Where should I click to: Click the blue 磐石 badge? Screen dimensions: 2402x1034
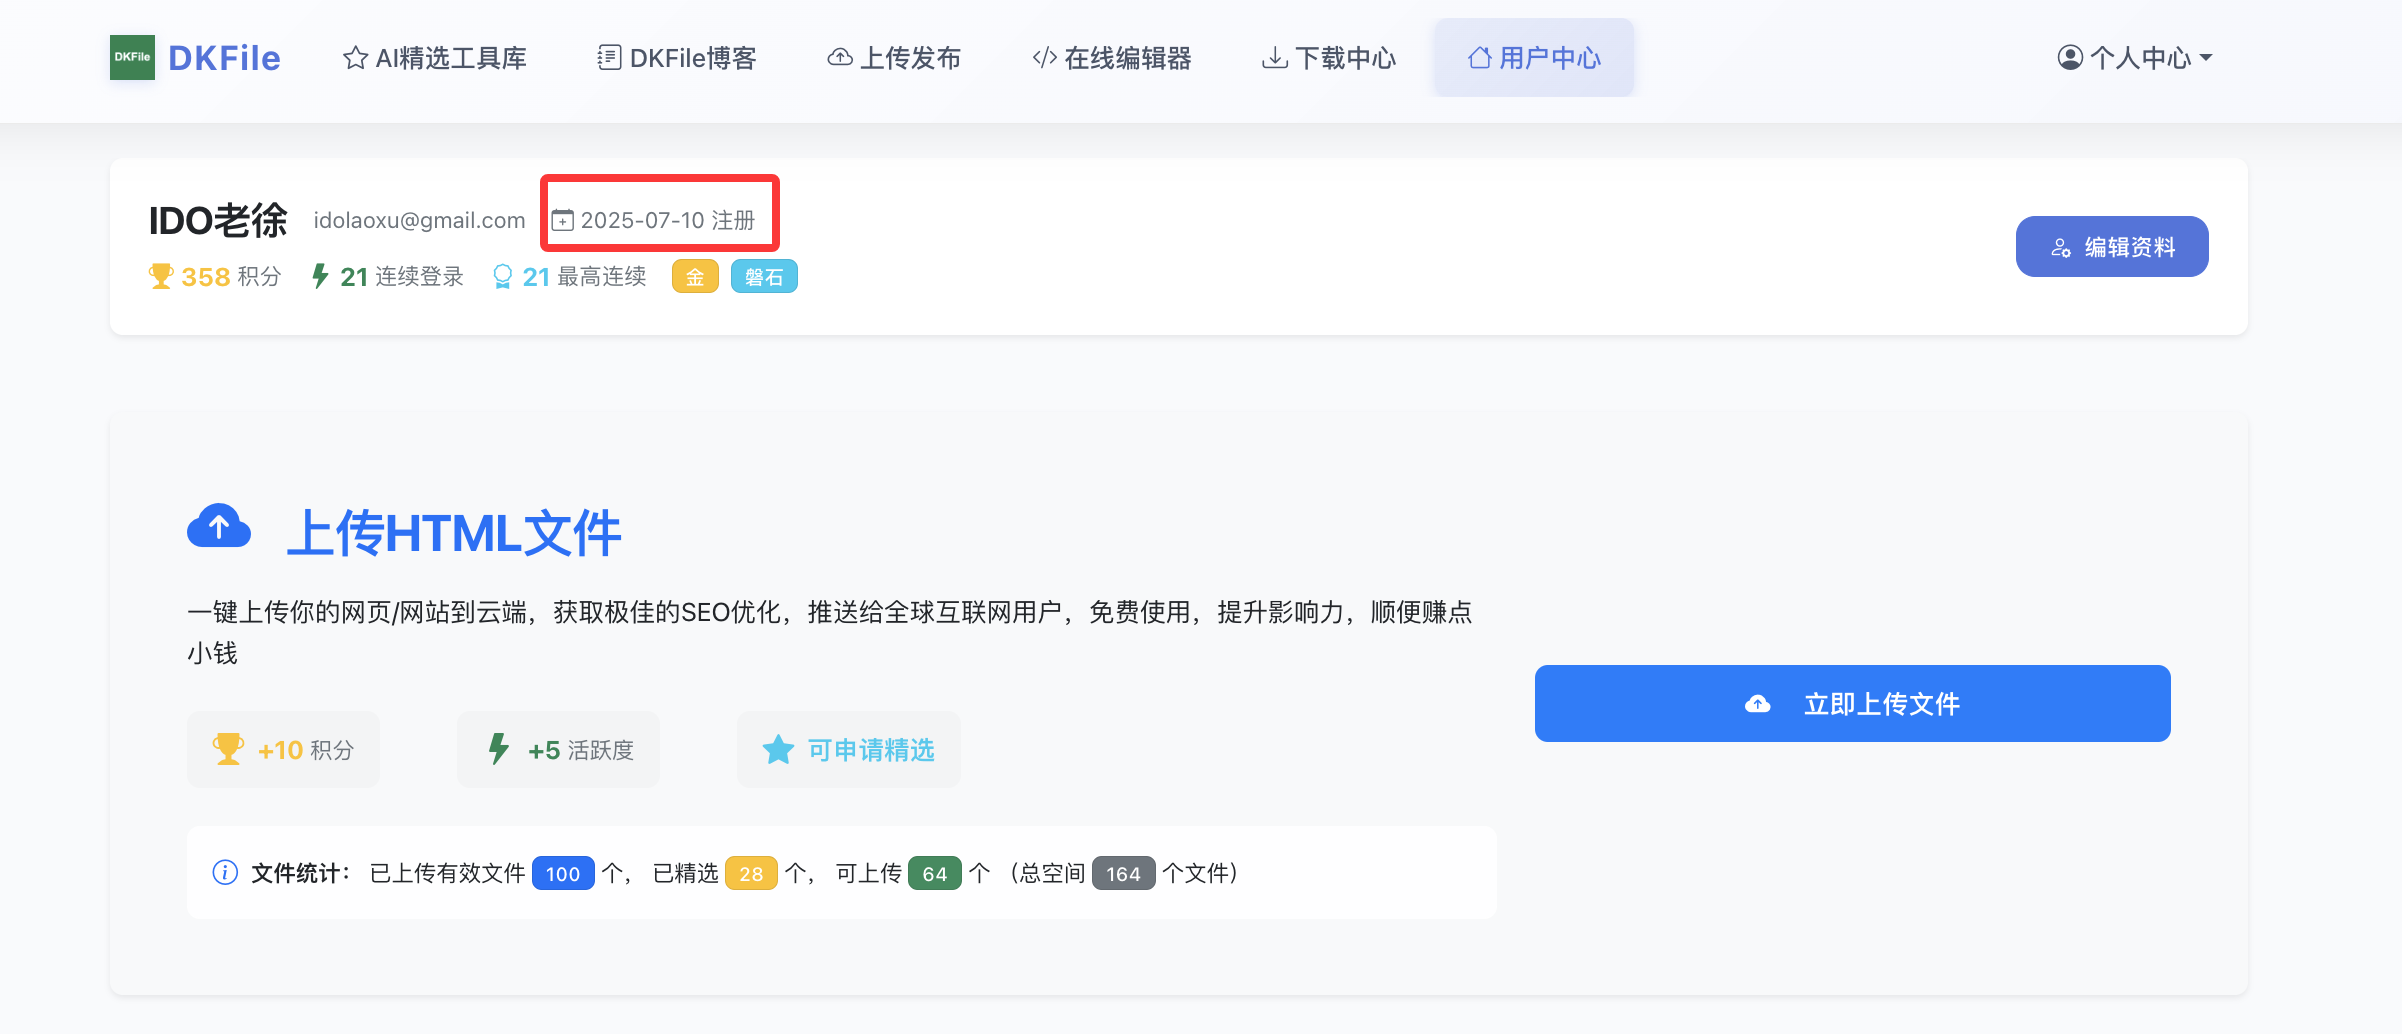764,277
